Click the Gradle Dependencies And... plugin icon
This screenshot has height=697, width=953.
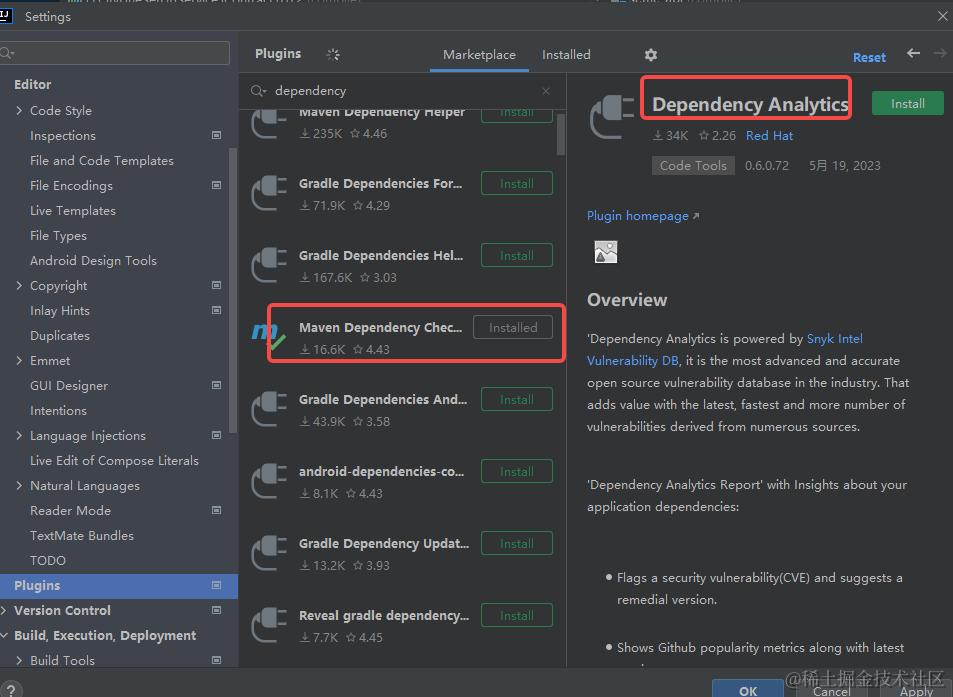click(269, 409)
